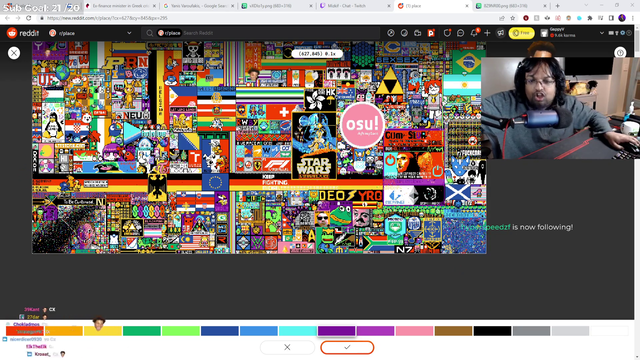This screenshot has height=360, width=640.
Task: Cancel pixel placement with the X button
Action: (x=287, y=347)
